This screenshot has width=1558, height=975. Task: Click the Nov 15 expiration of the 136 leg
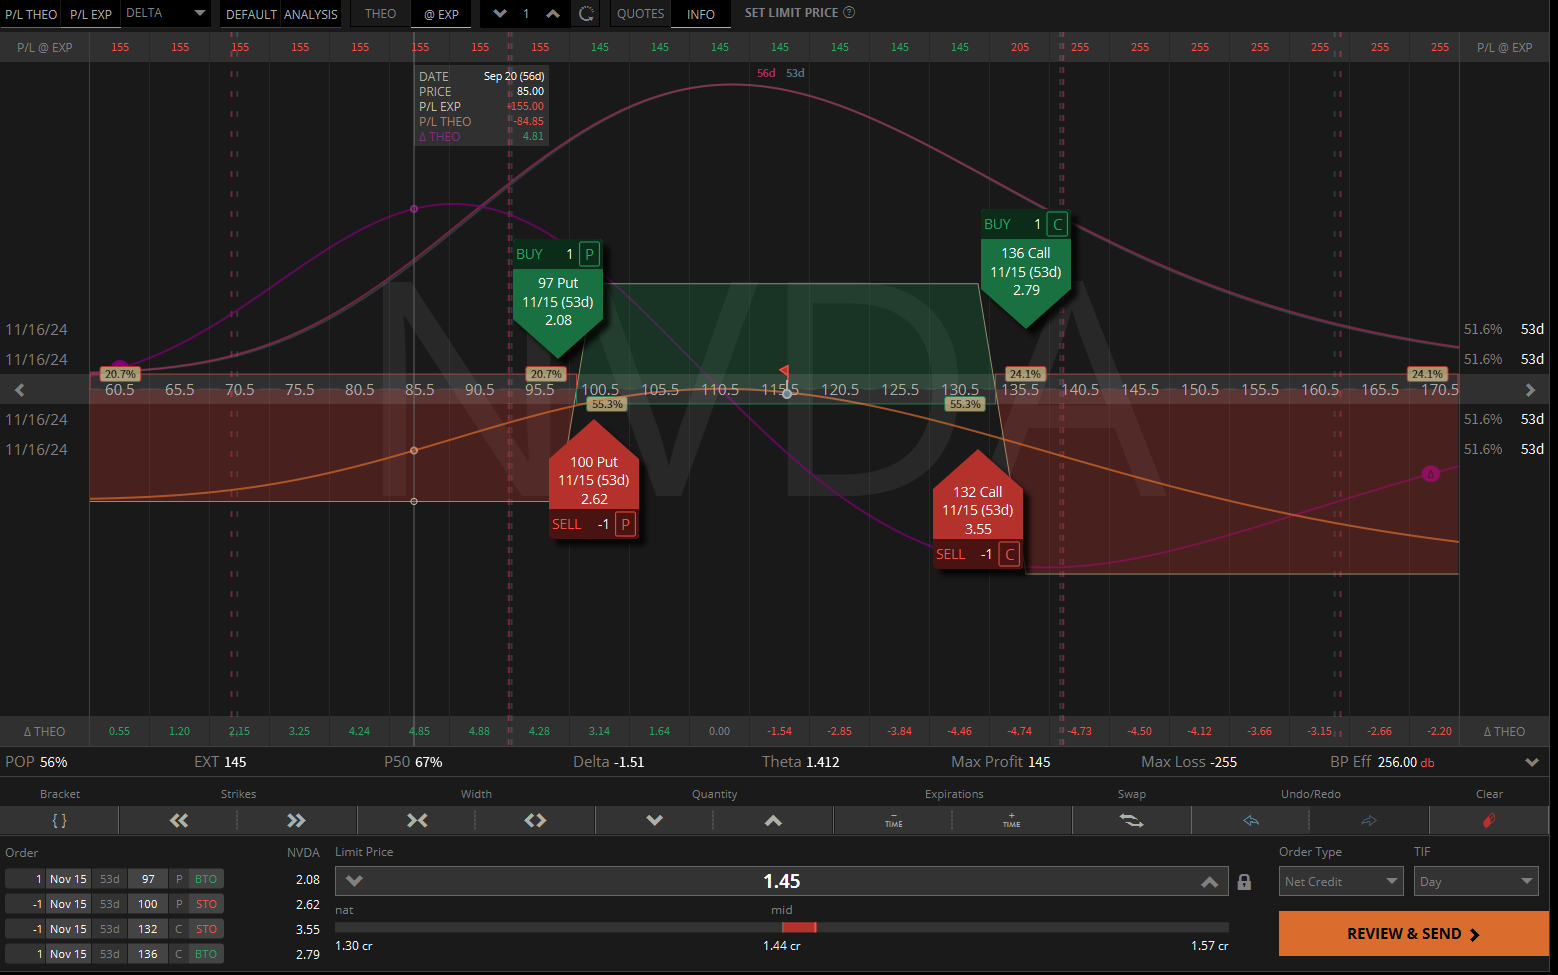click(x=68, y=954)
